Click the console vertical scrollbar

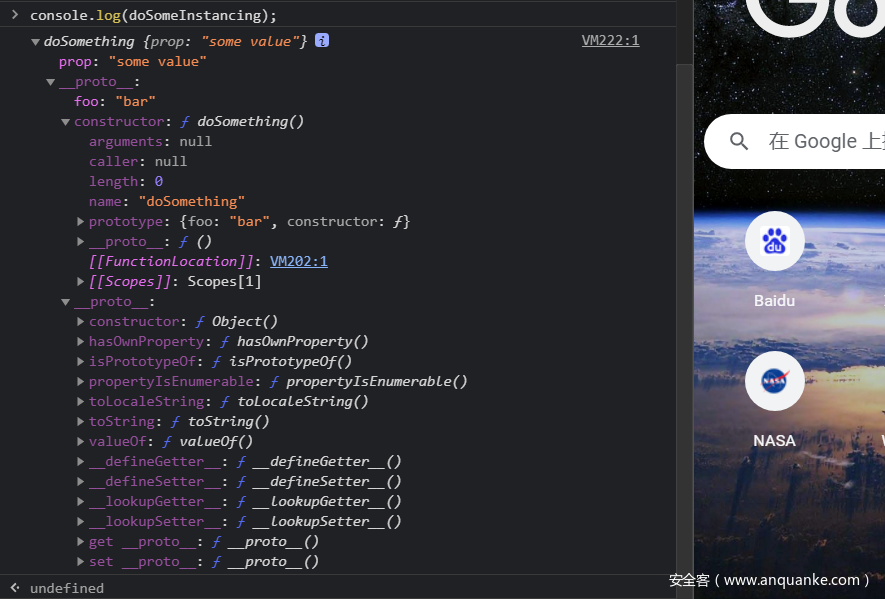click(684, 300)
